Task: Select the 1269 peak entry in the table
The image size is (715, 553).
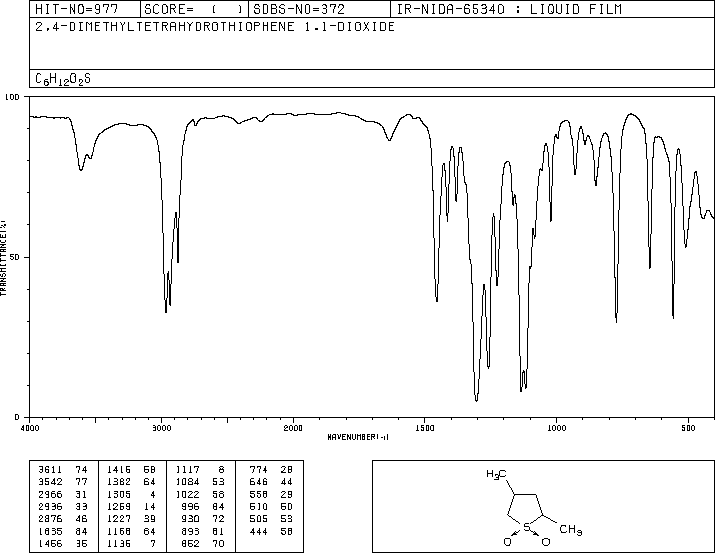Action: pos(131,506)
